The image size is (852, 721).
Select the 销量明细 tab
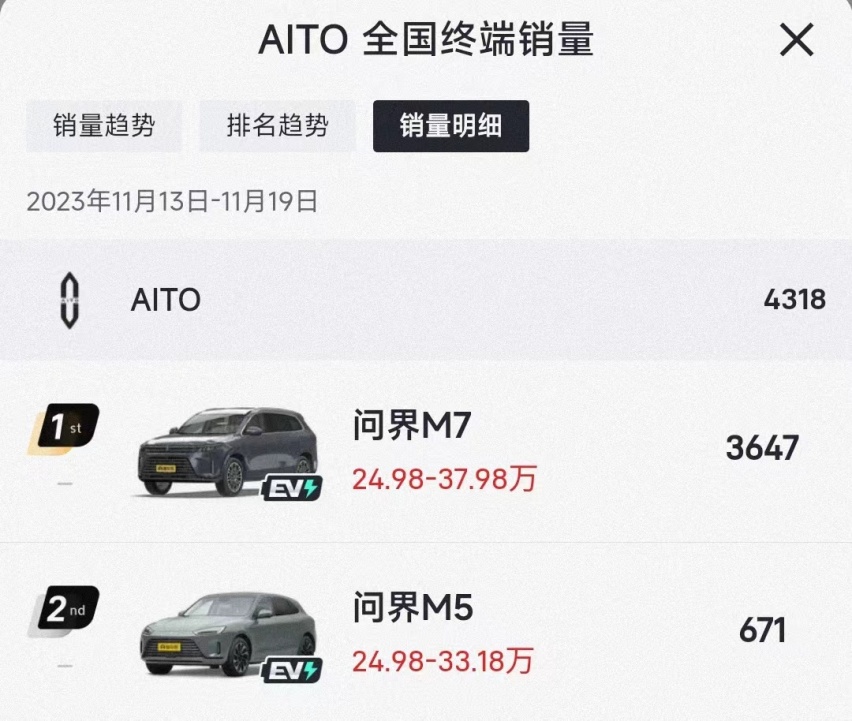[450, 126]
